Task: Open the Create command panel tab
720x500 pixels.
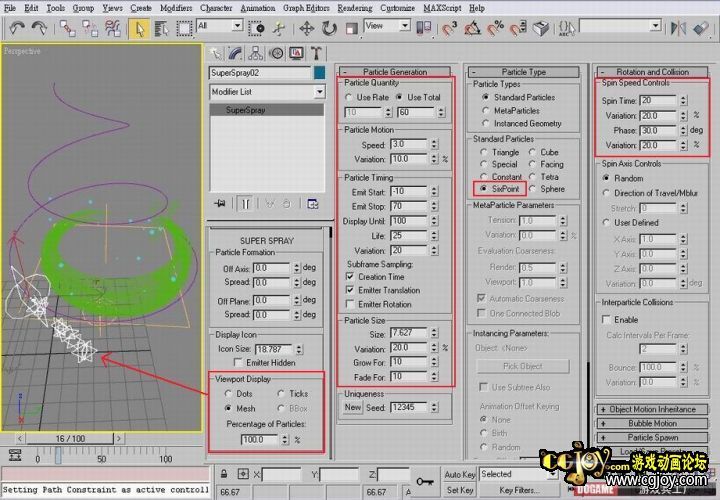Action: (x=215, y=53)
